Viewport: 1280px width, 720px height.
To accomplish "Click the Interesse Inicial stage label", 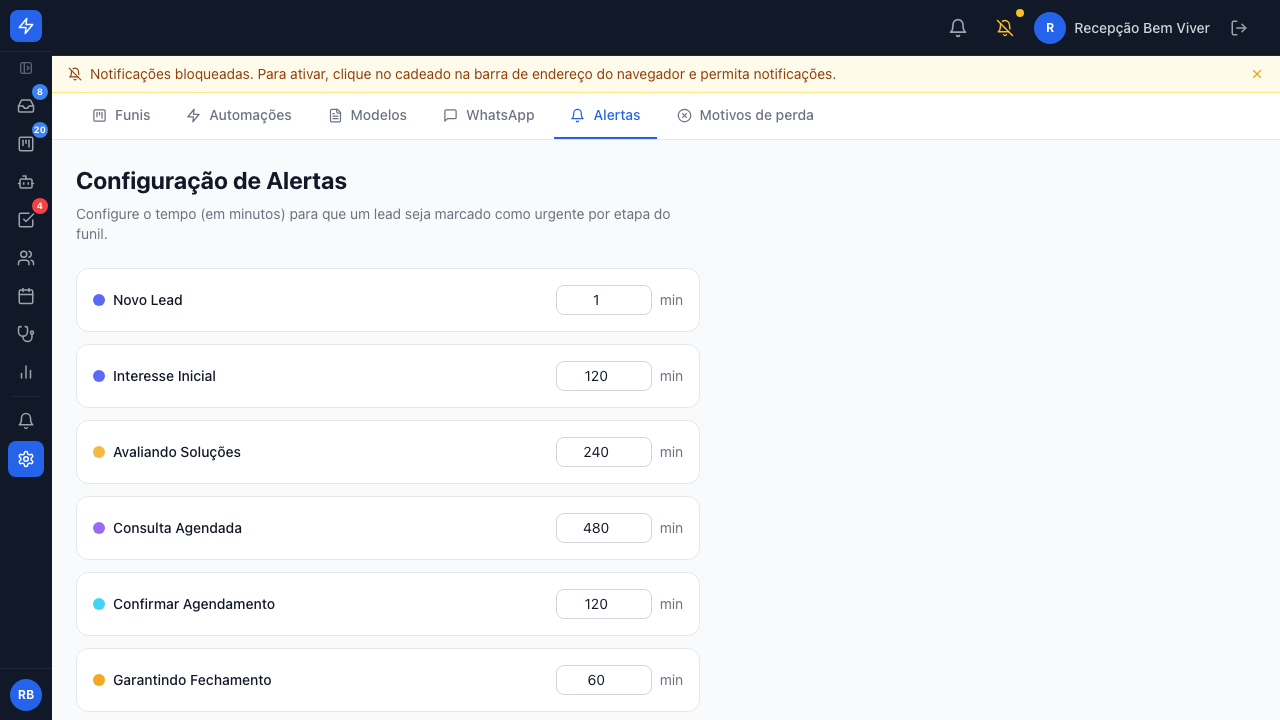I will point(164,376).
